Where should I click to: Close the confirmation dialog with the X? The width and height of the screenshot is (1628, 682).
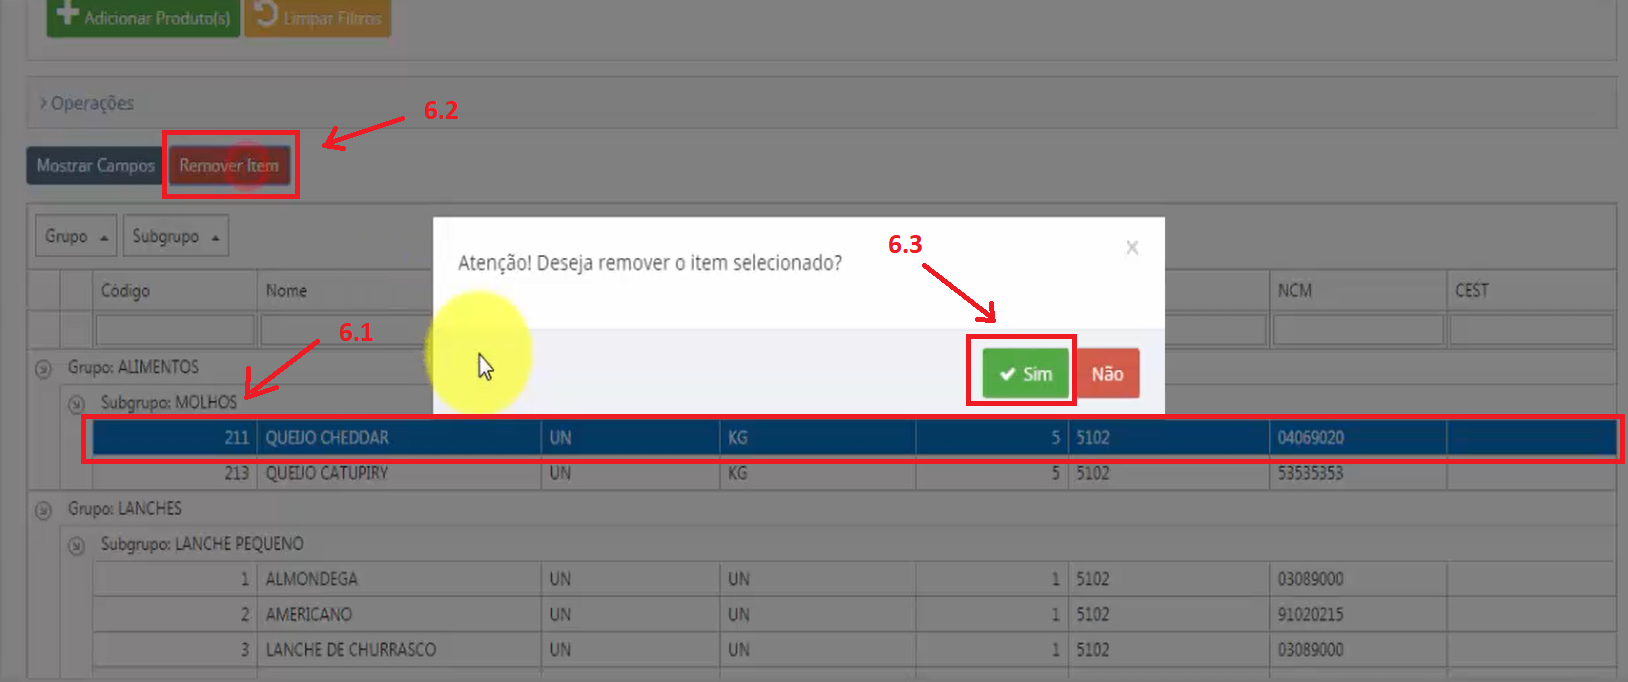1132,247
